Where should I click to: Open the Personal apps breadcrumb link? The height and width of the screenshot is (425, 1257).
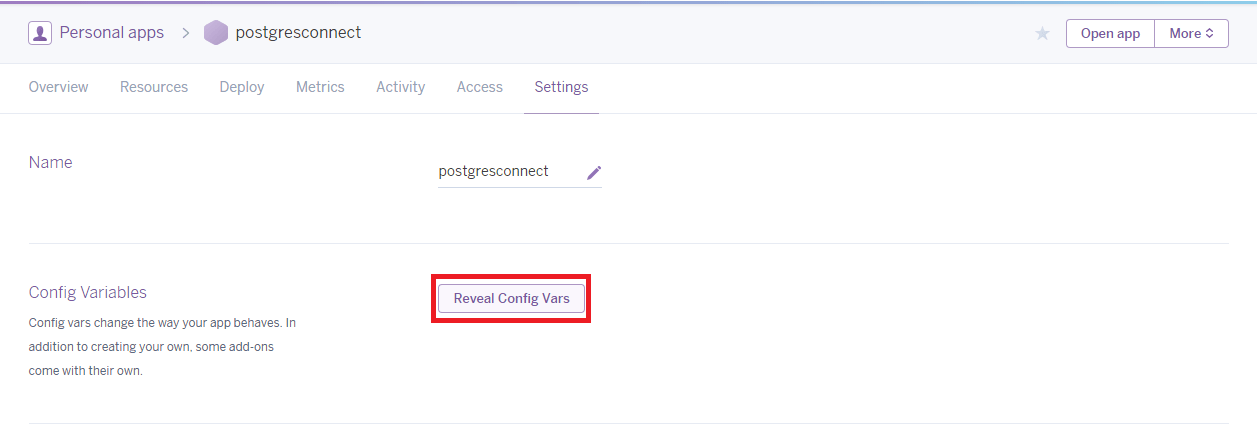[111, 33]
